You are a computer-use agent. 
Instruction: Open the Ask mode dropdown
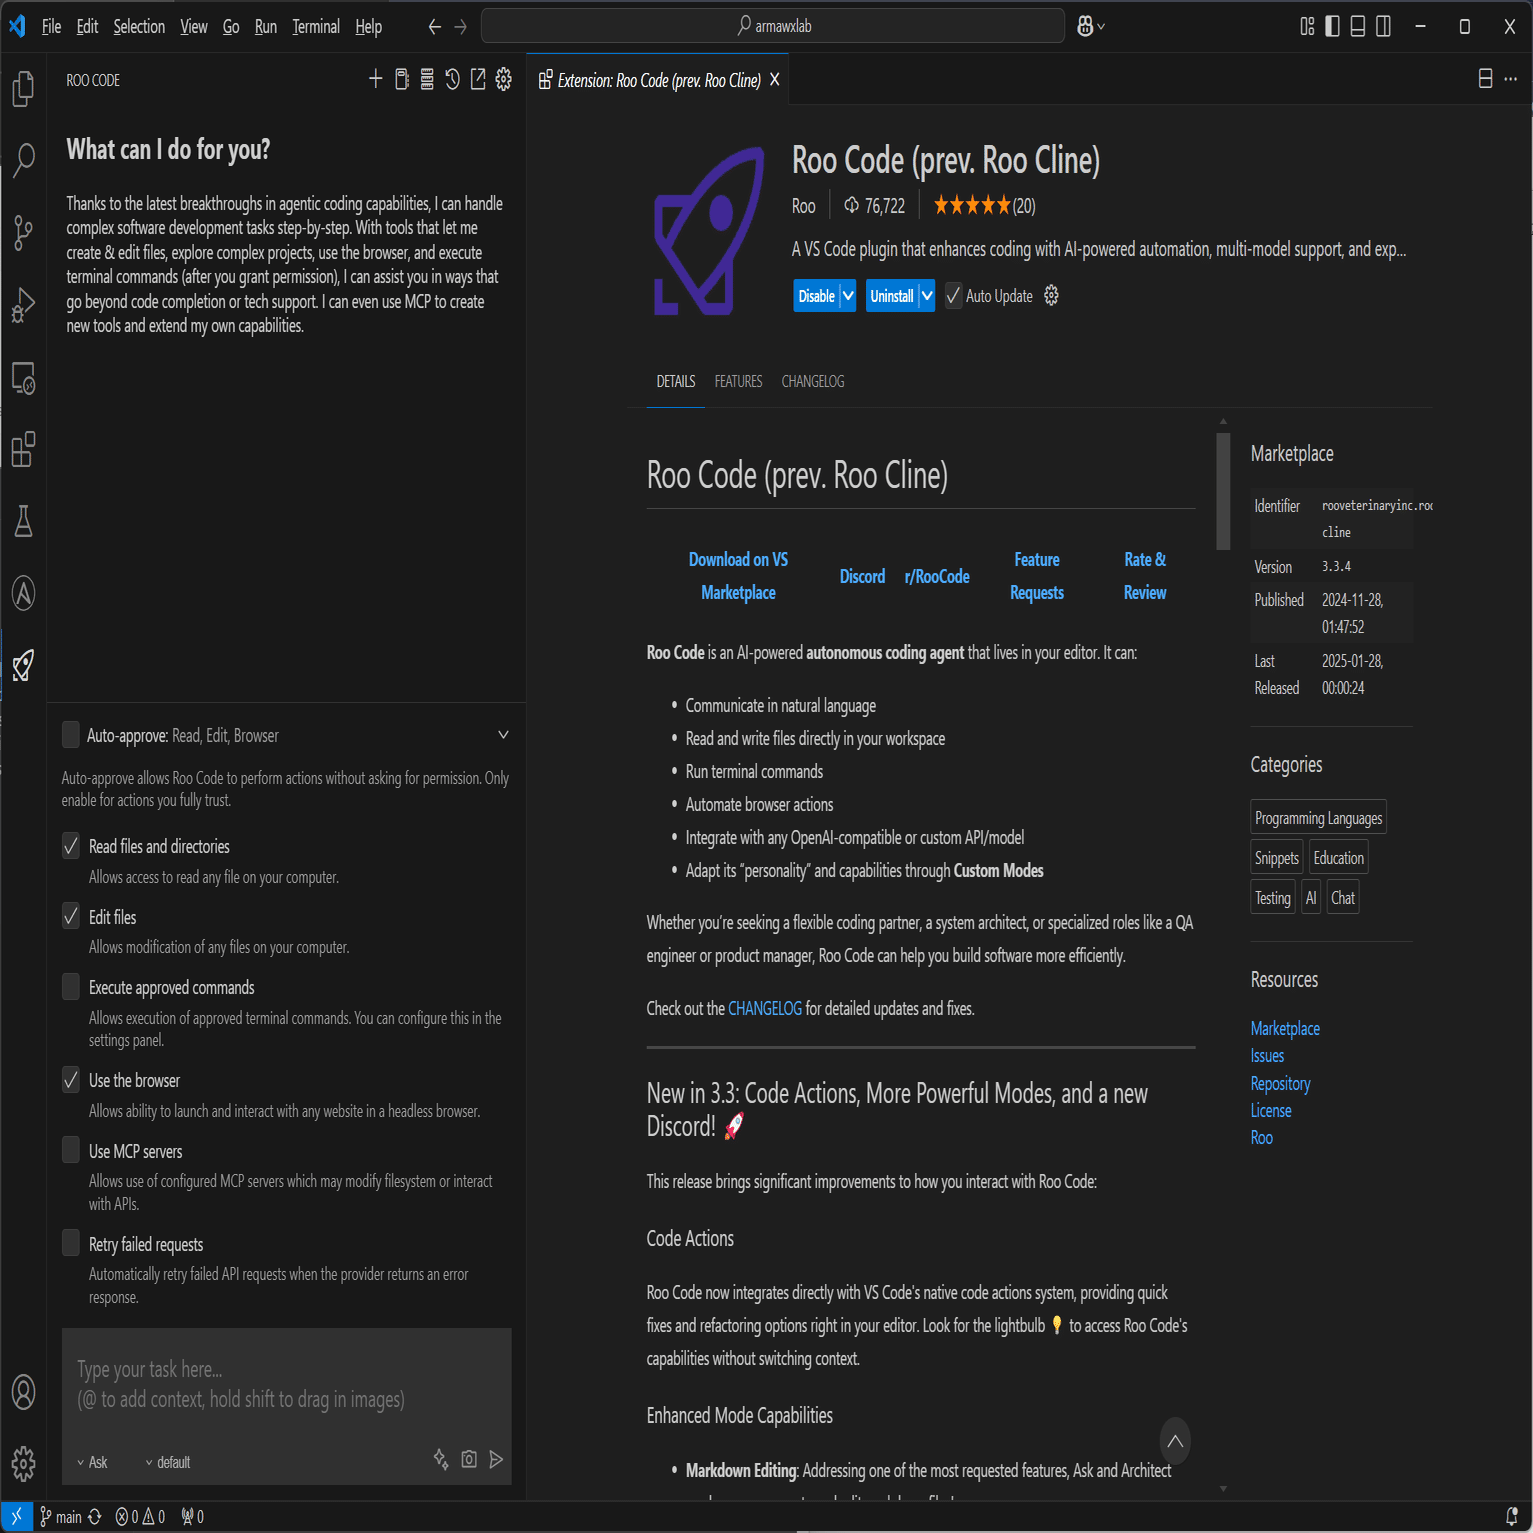point(92,1462)
